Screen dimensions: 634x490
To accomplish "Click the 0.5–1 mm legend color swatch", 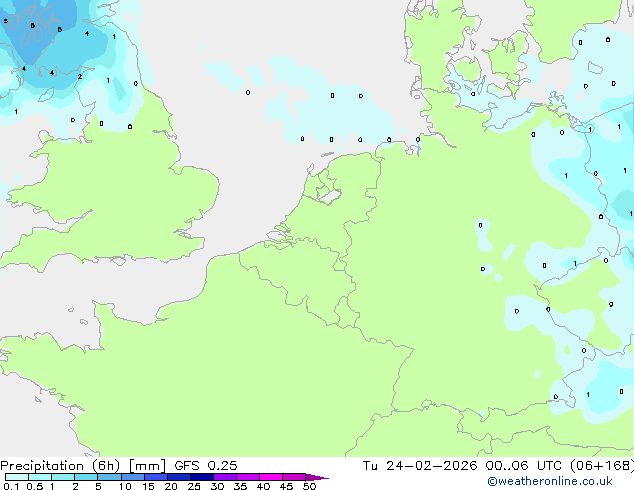I will (x=40, y=477).
